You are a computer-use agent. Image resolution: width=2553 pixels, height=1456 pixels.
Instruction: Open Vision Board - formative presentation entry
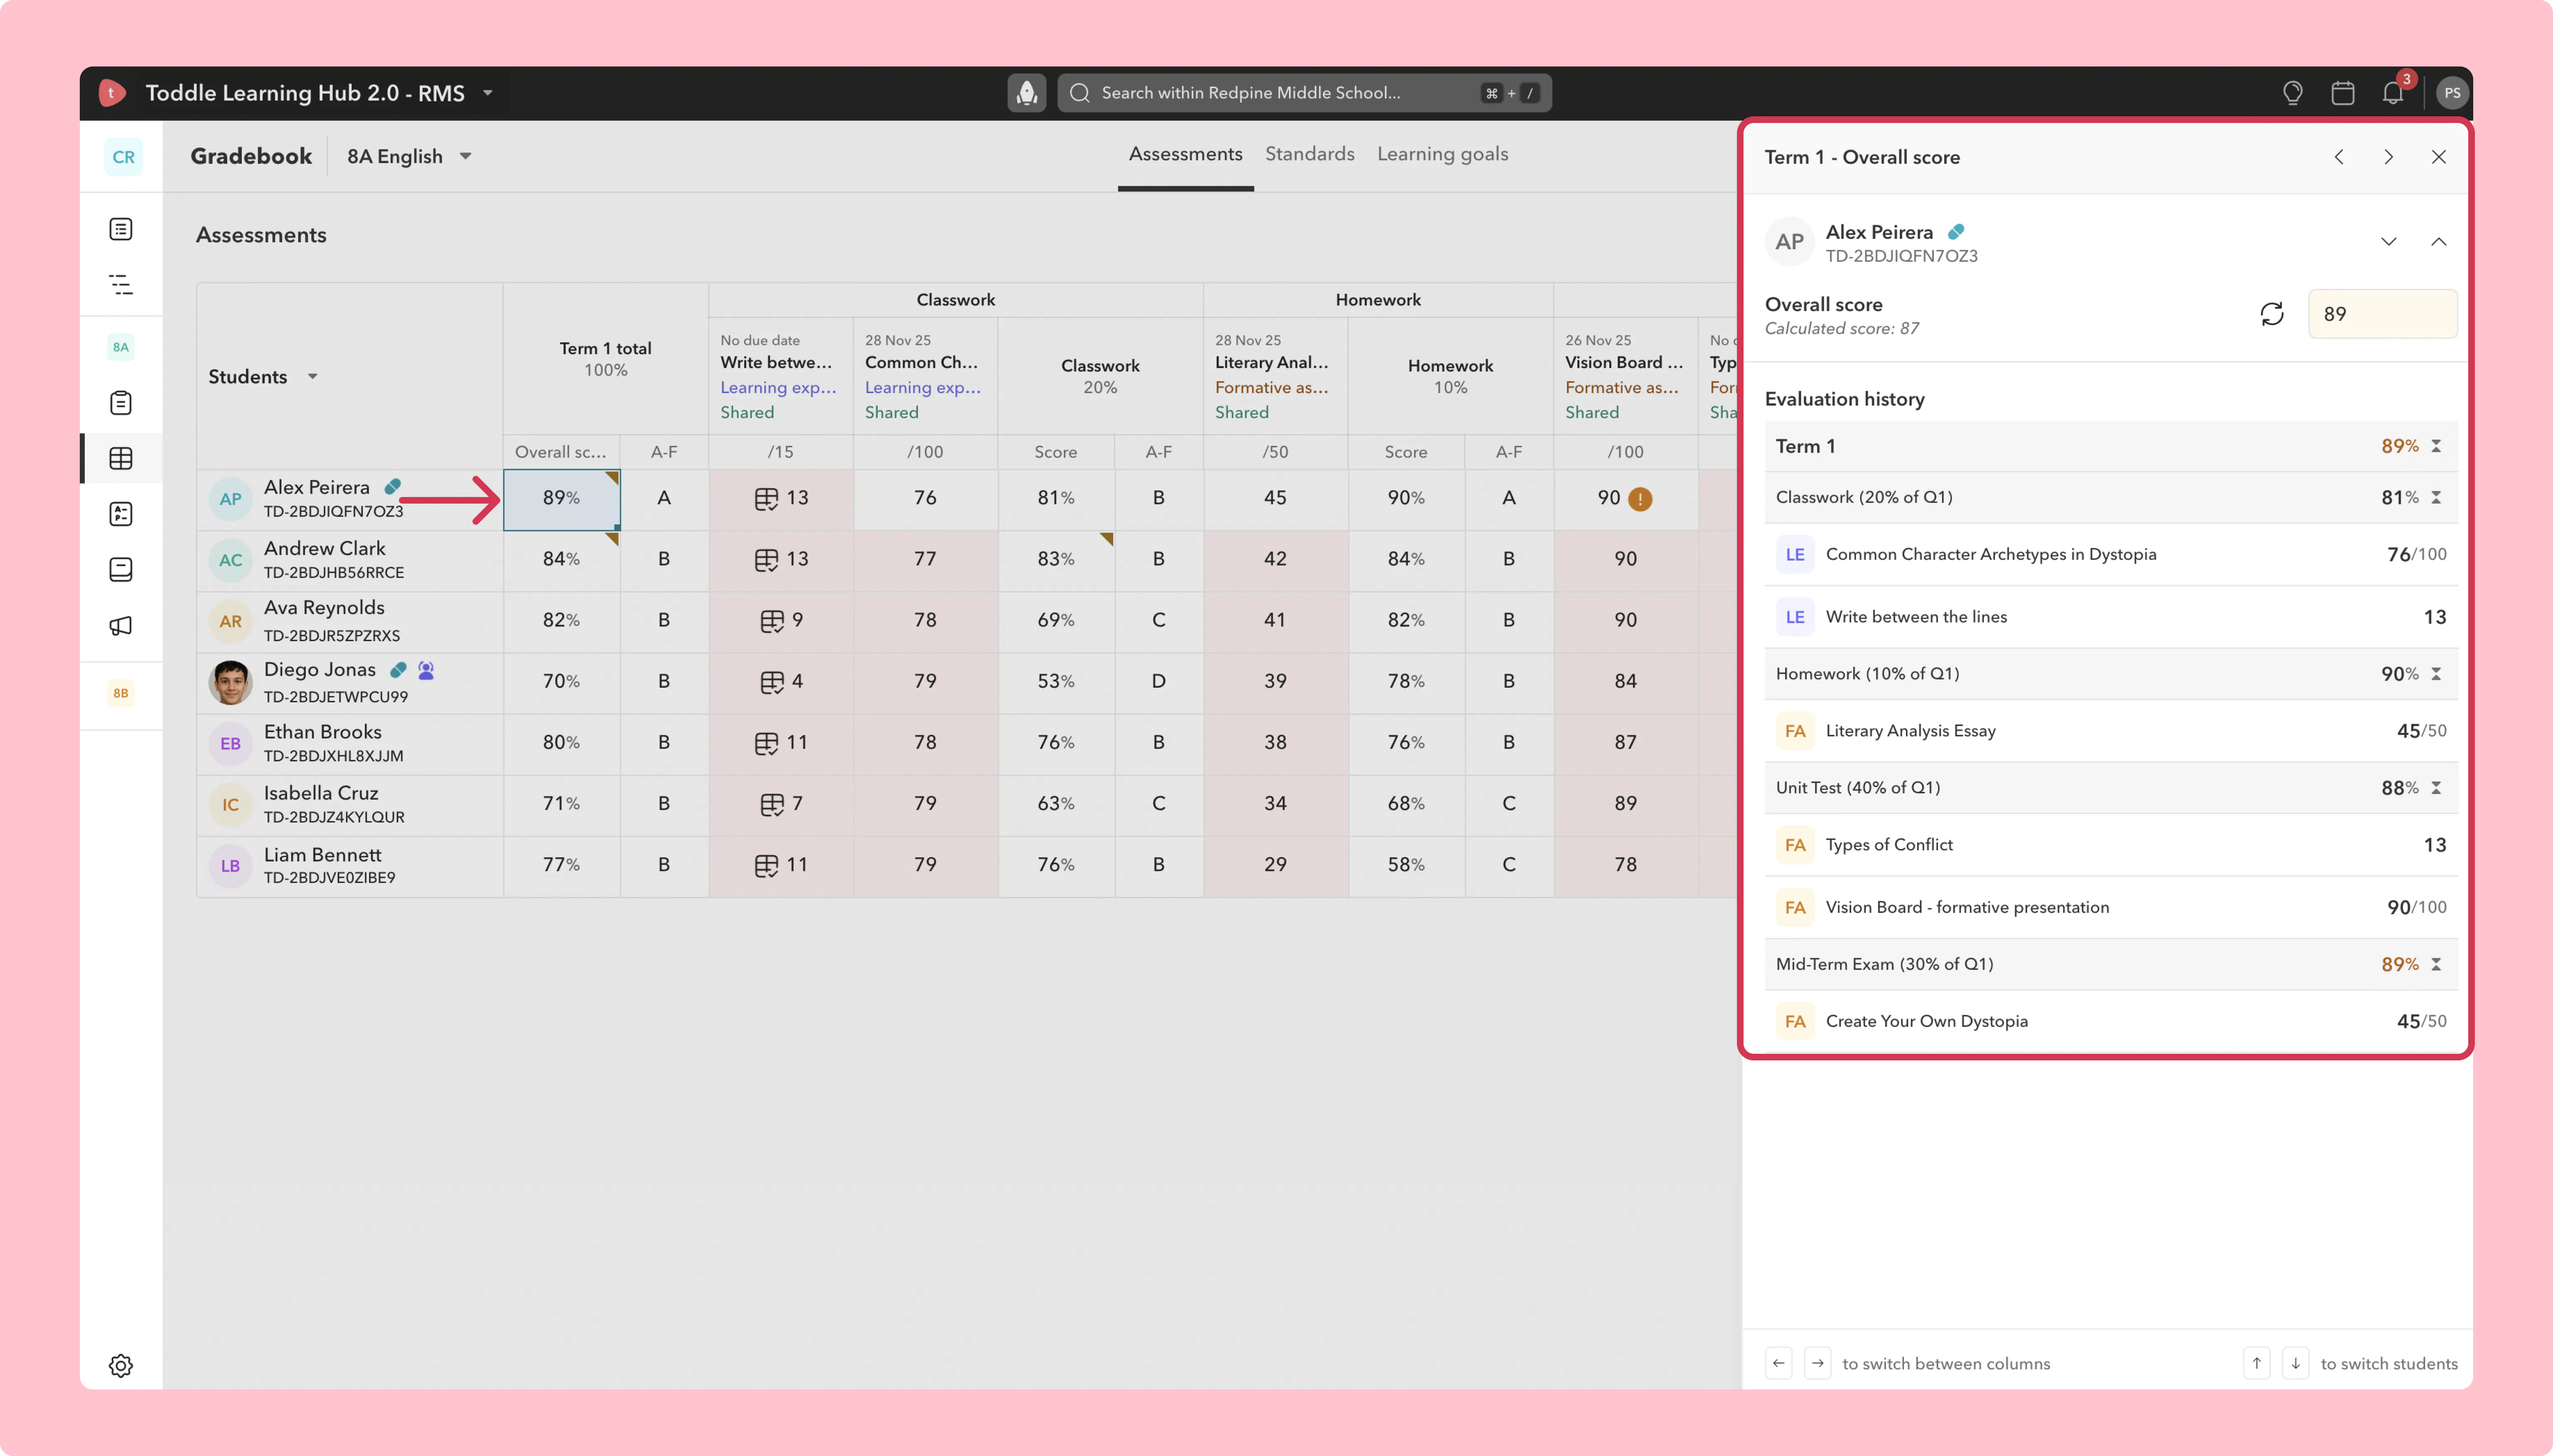(x=2110, y=908)
